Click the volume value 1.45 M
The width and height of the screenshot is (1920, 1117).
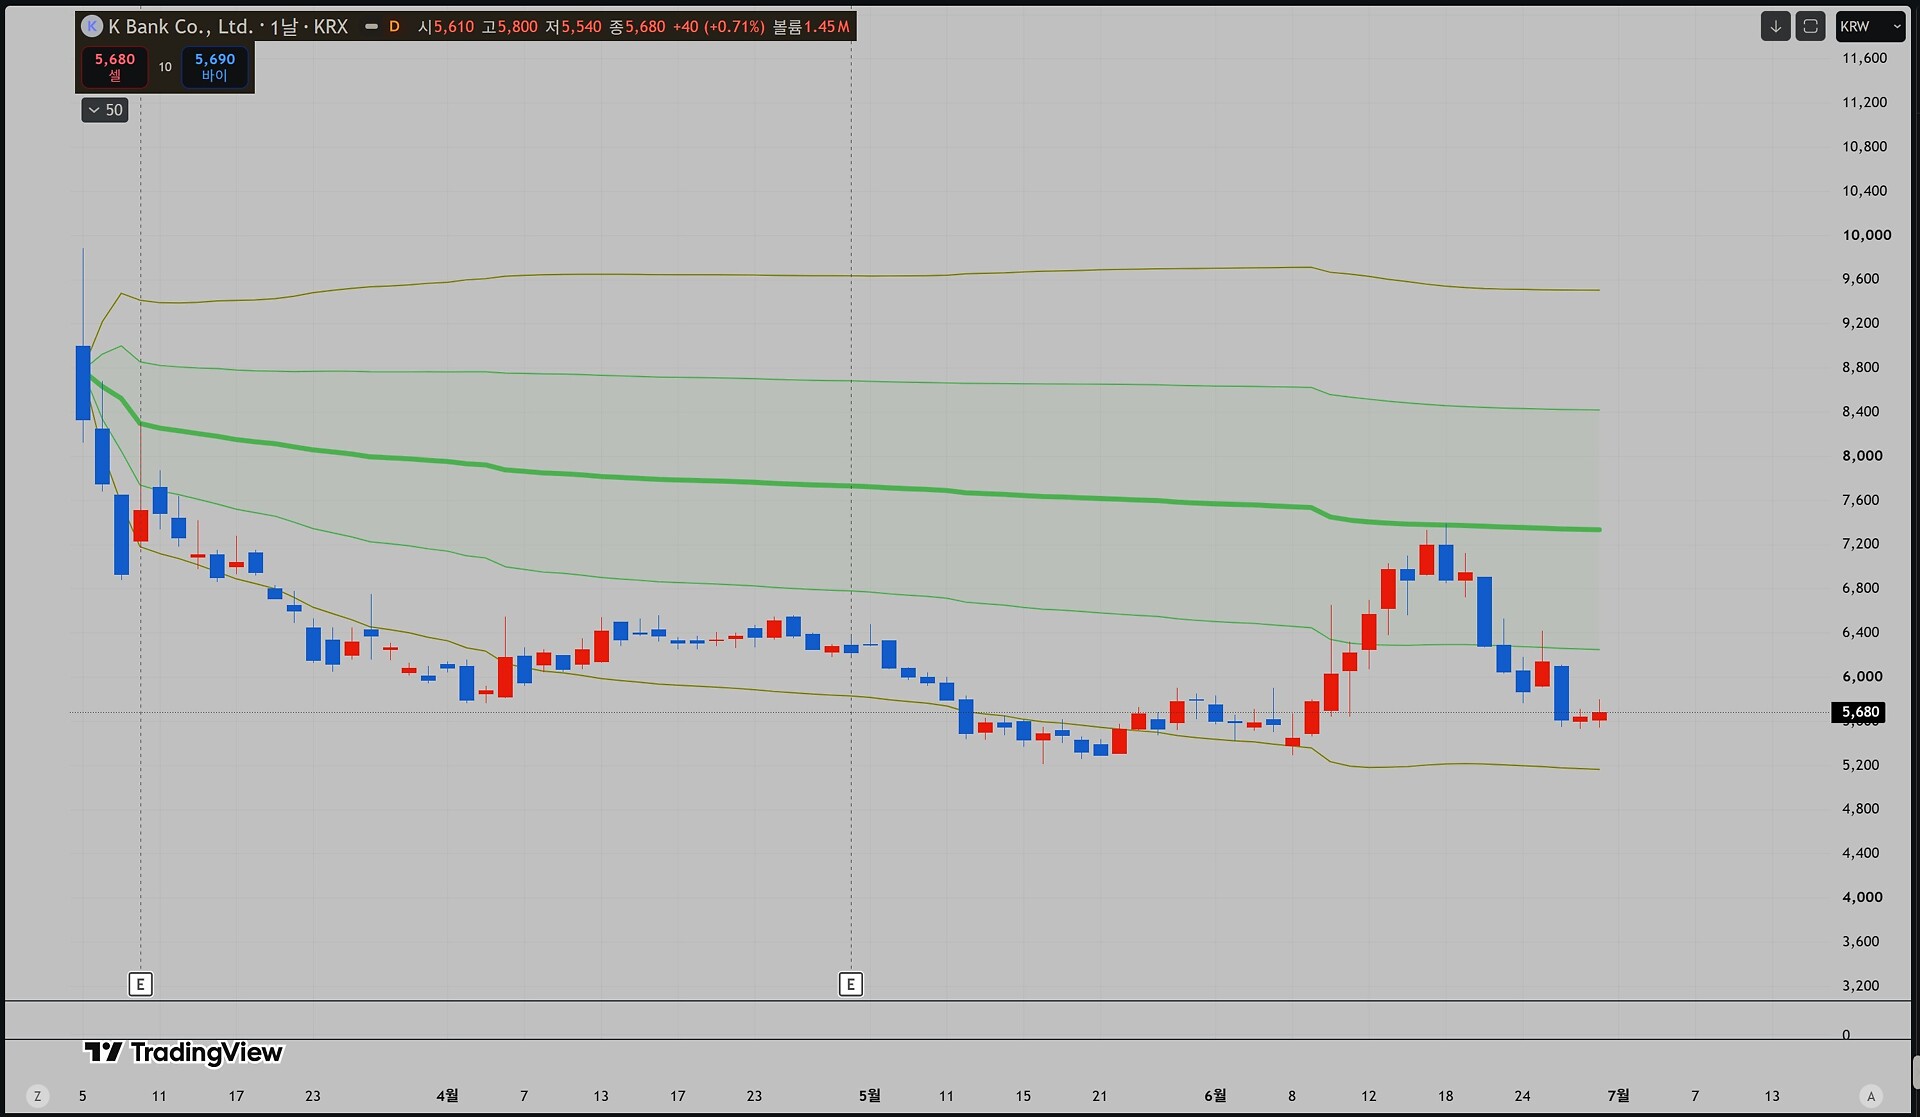(827, 27)
